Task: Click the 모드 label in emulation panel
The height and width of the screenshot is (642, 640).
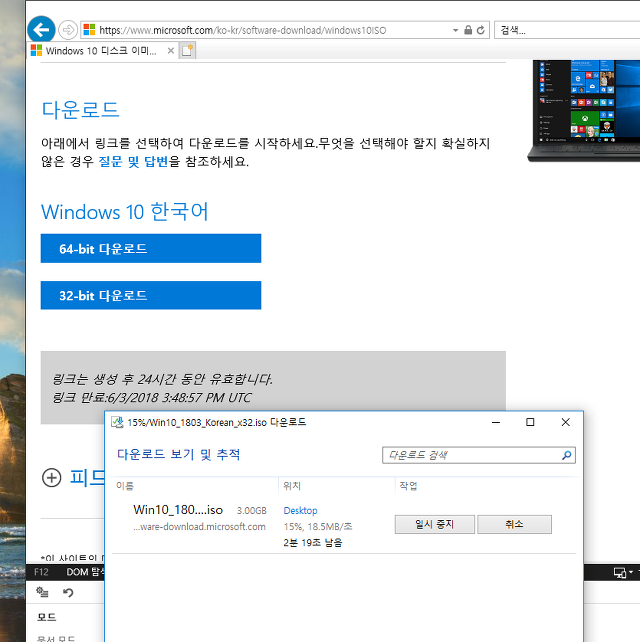Action: [47, 617]
